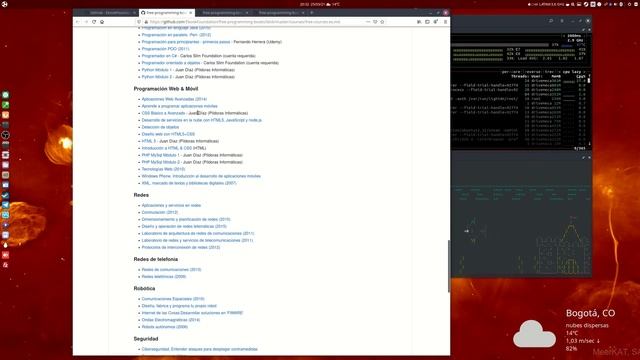Open the terminal window menu icon
The image size is (640, 360).
[x=562, y=20]
